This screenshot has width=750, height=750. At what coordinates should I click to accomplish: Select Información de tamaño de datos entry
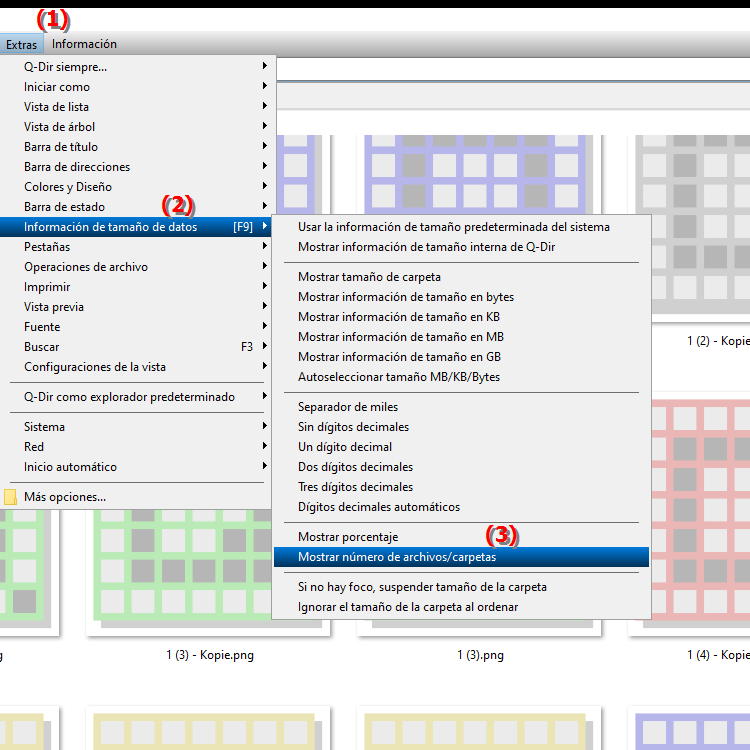138,227
